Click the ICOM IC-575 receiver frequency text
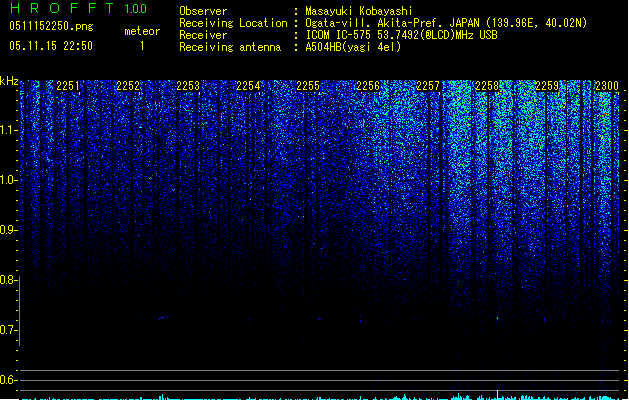Viewport: 629px width, 400px height. point(402,35)
